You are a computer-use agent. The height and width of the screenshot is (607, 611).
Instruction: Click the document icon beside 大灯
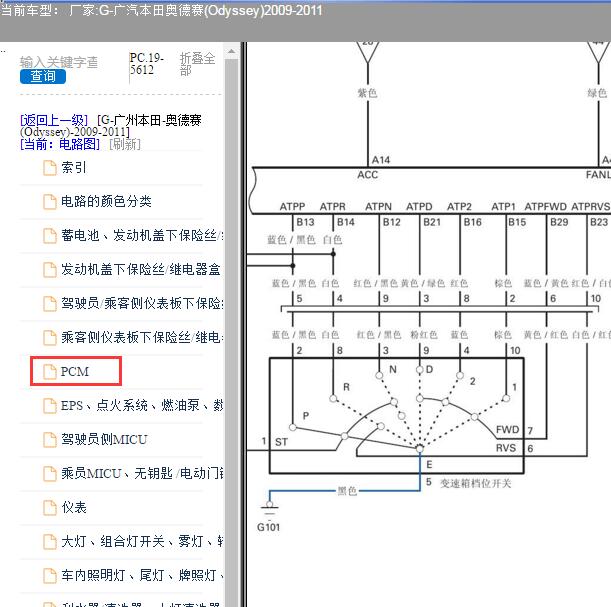(50, 541)
